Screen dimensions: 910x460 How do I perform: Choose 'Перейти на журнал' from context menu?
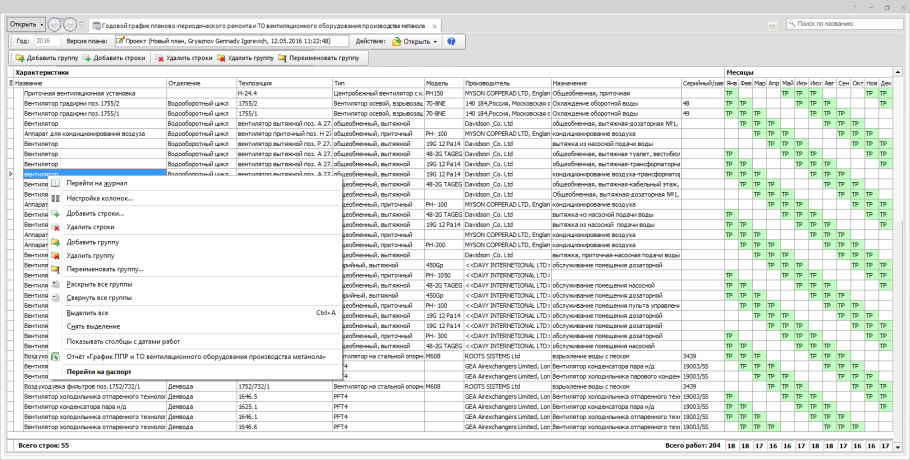96,183
